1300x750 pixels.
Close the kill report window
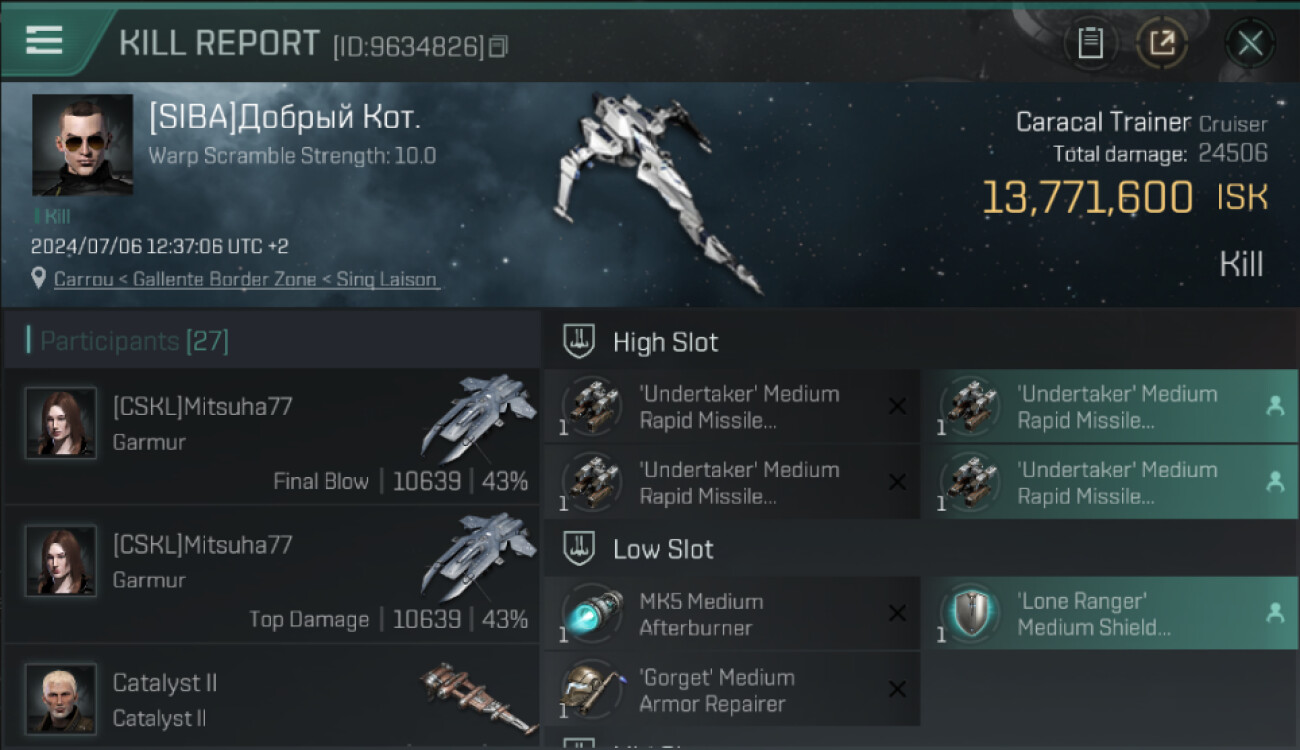(x=1250, y=43)
